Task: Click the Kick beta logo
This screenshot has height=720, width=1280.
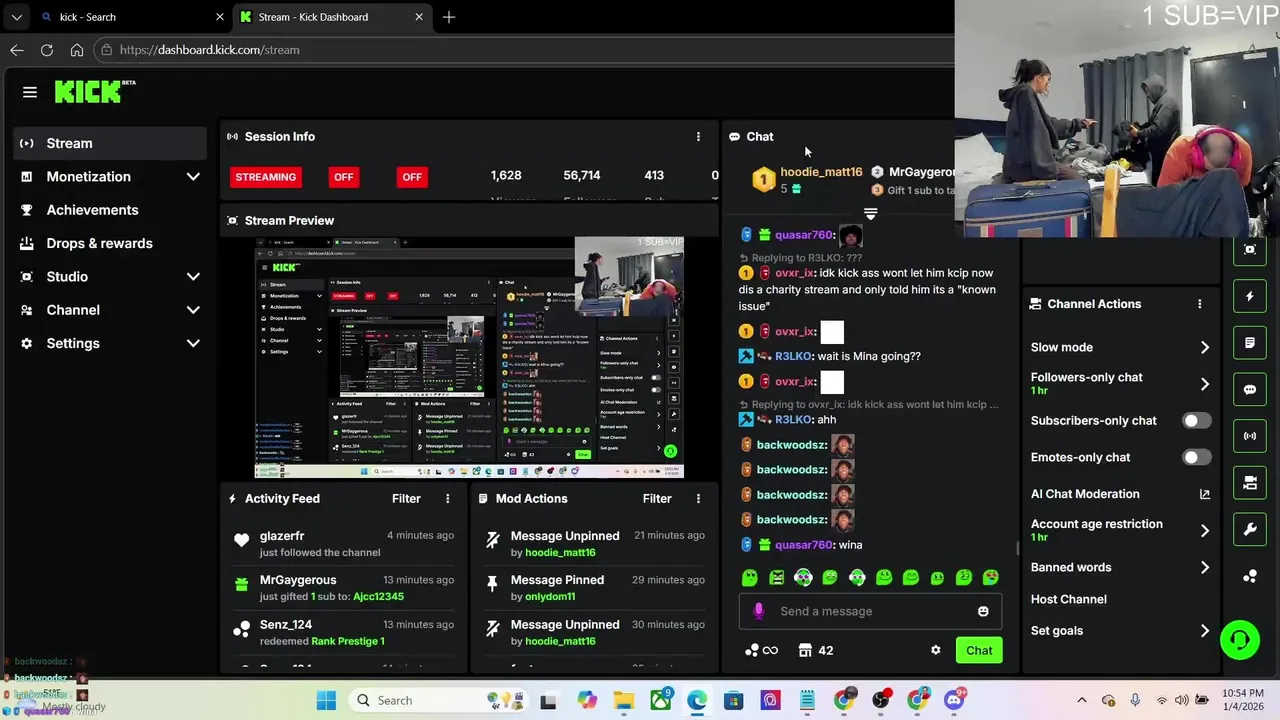Action: pyautogui.click(x=95, y=91)
